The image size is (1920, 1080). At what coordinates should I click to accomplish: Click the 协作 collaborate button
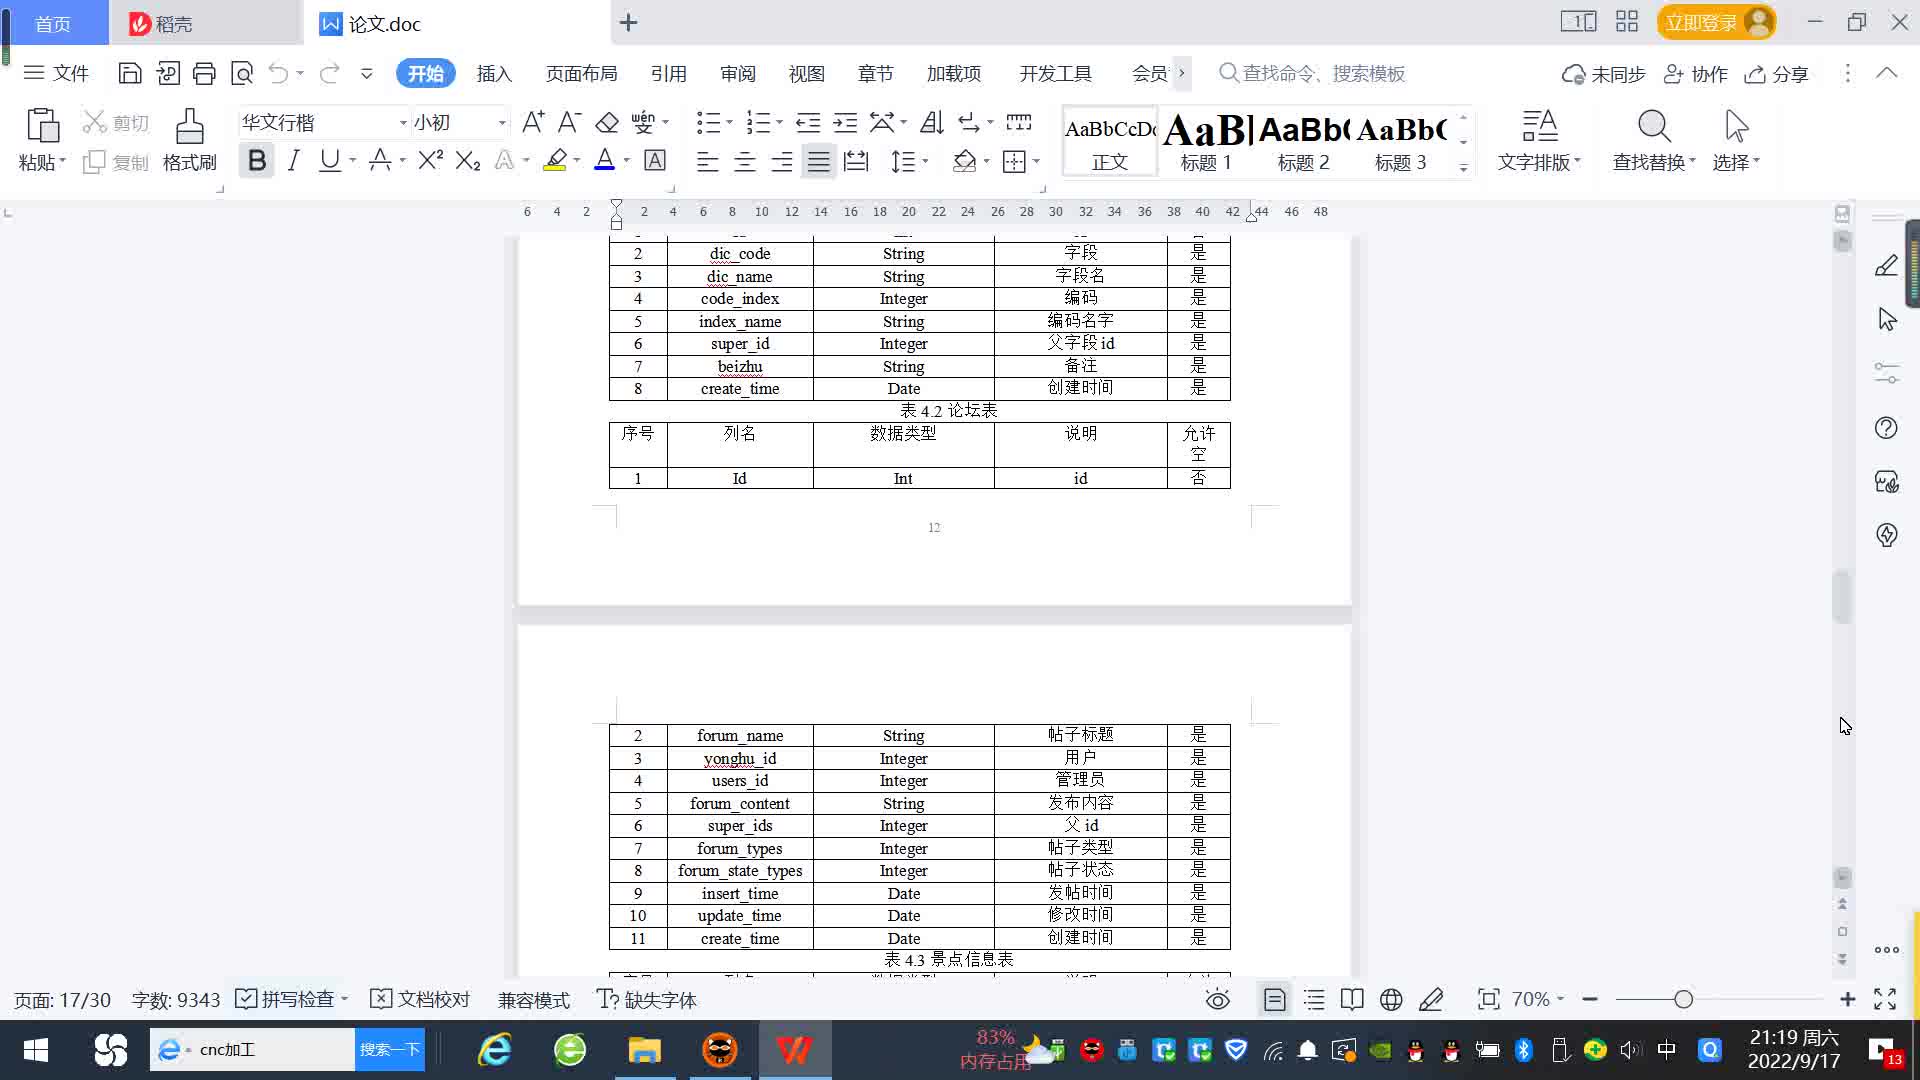tap(1696, 74)
